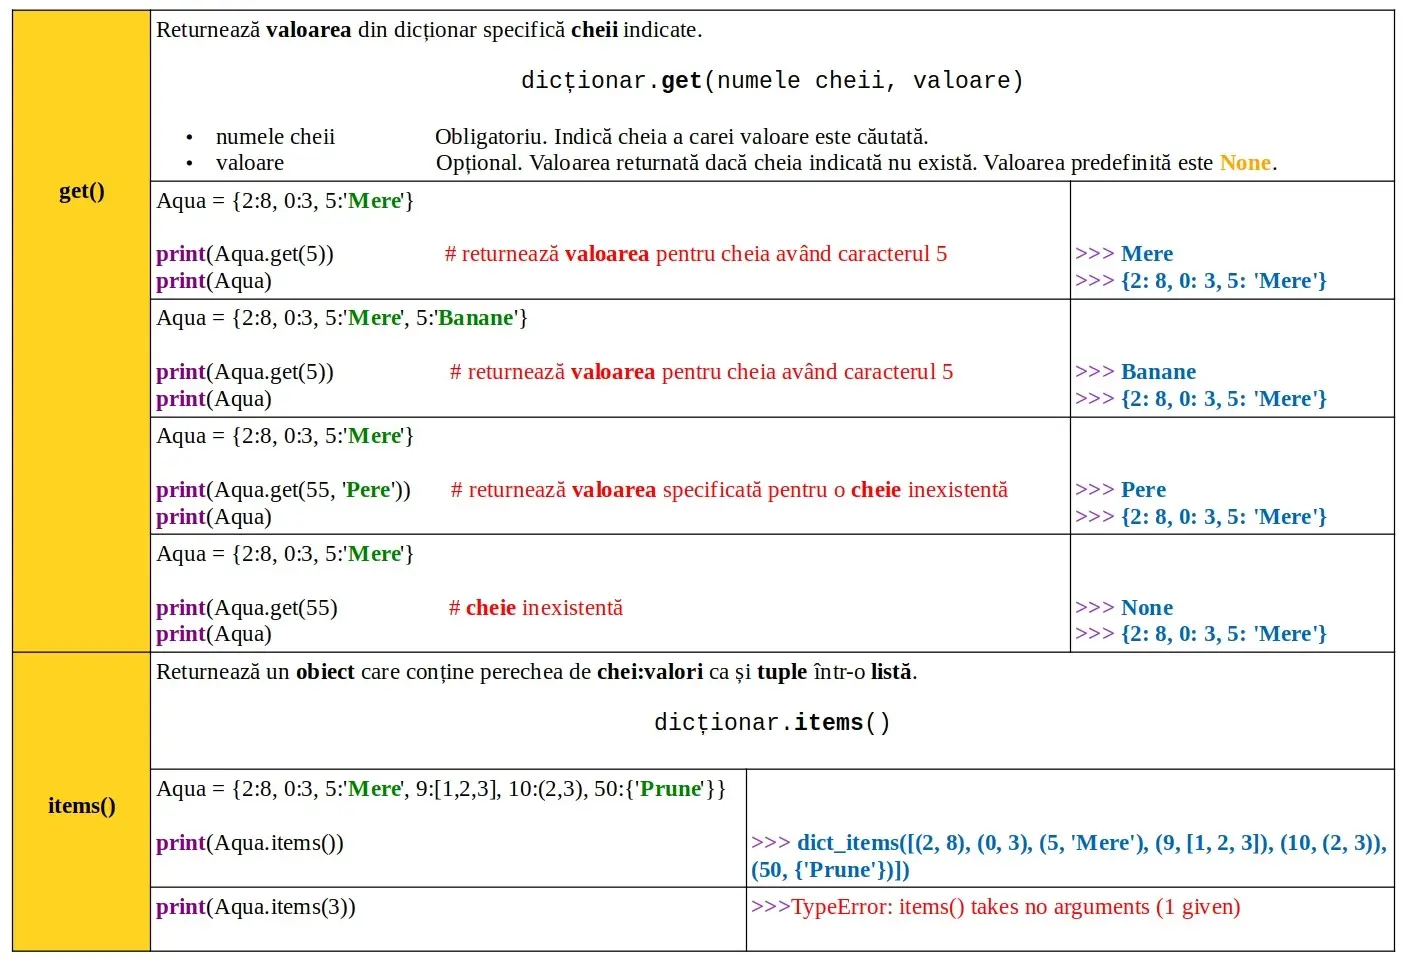1403x960 pixels.
Task: Click the yellow get() method label
Action: [x=81, y=191]
